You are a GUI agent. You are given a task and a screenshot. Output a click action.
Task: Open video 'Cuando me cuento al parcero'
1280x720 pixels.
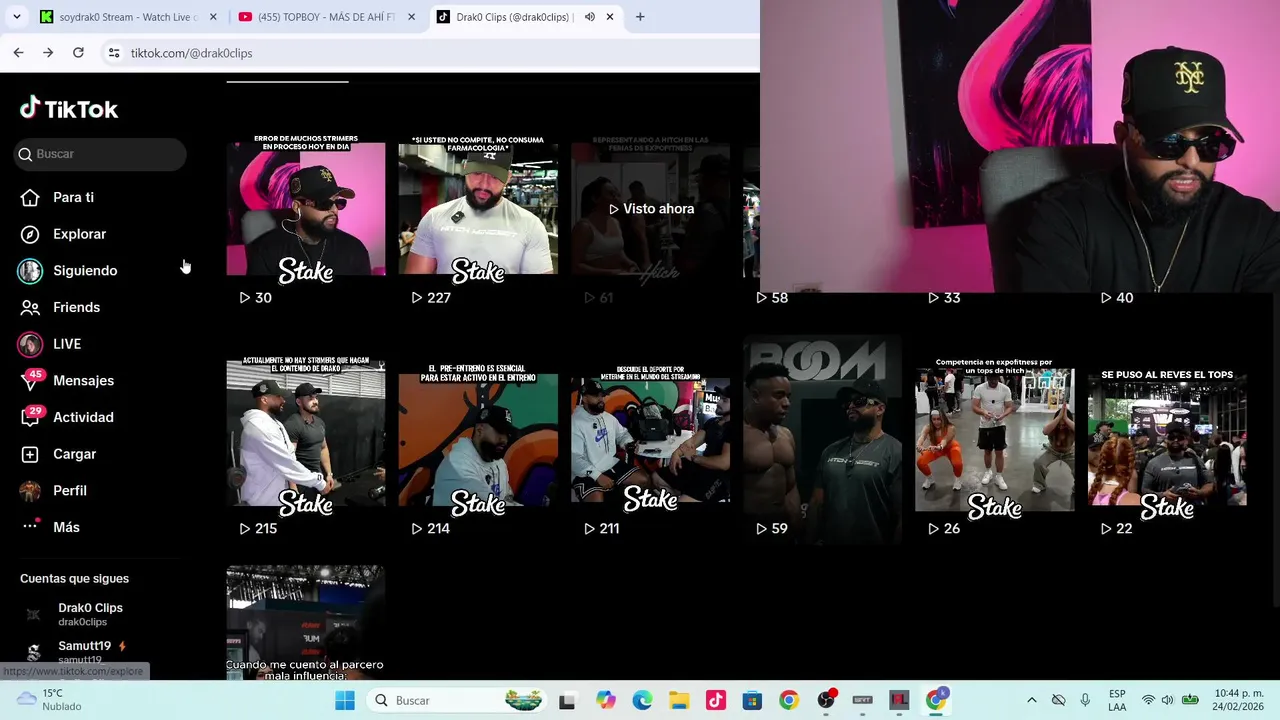305,624
